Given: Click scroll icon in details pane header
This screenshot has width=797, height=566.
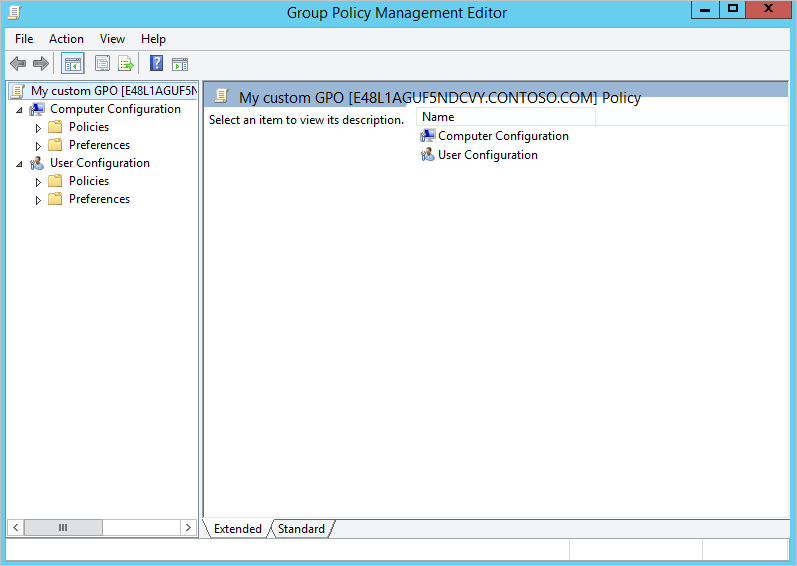Looking at the screenshot, I should click(221, 95).
